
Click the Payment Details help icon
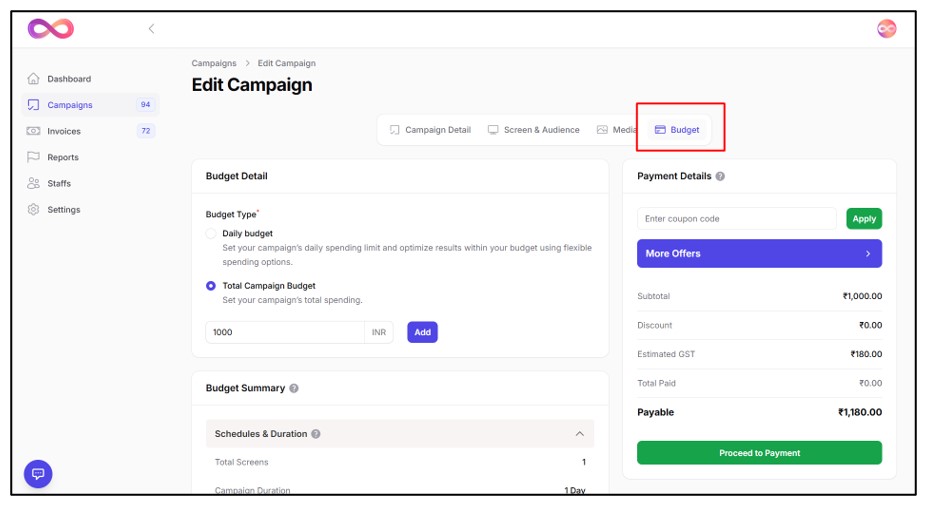(720, 176)
